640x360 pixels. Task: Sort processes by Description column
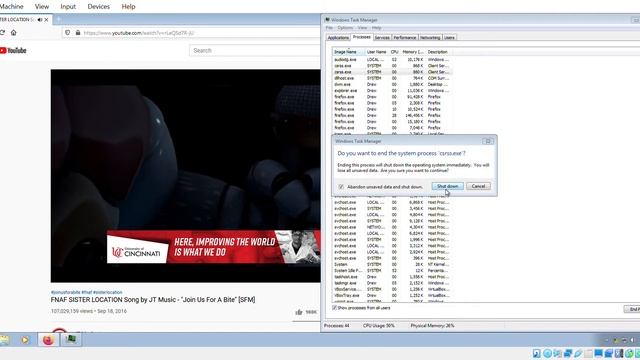(439, 52)
